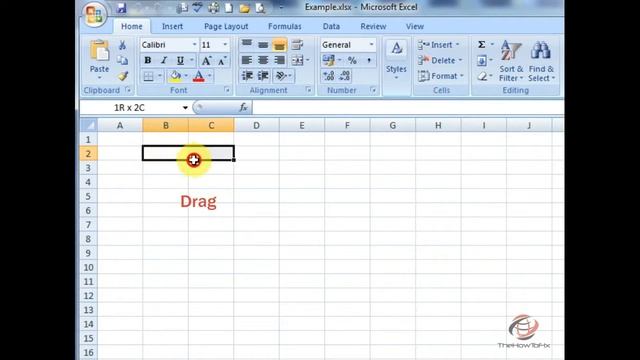Switch to the Insert ribbon tab
Screen dimensions: 640x360
(172, 27)
